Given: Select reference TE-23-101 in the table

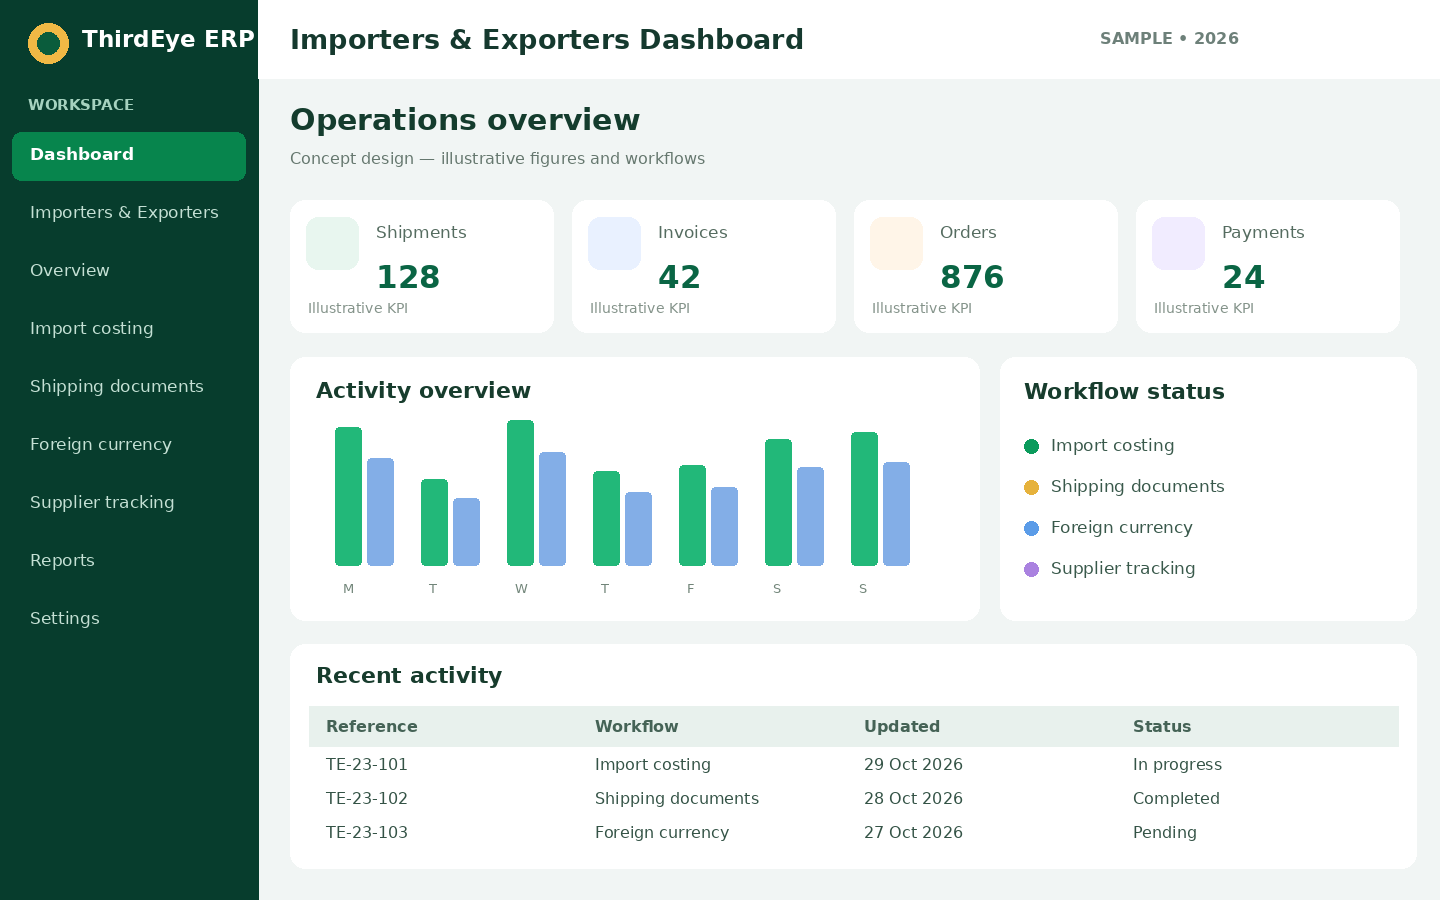Looking at the screenshot, I should point(367,765).
